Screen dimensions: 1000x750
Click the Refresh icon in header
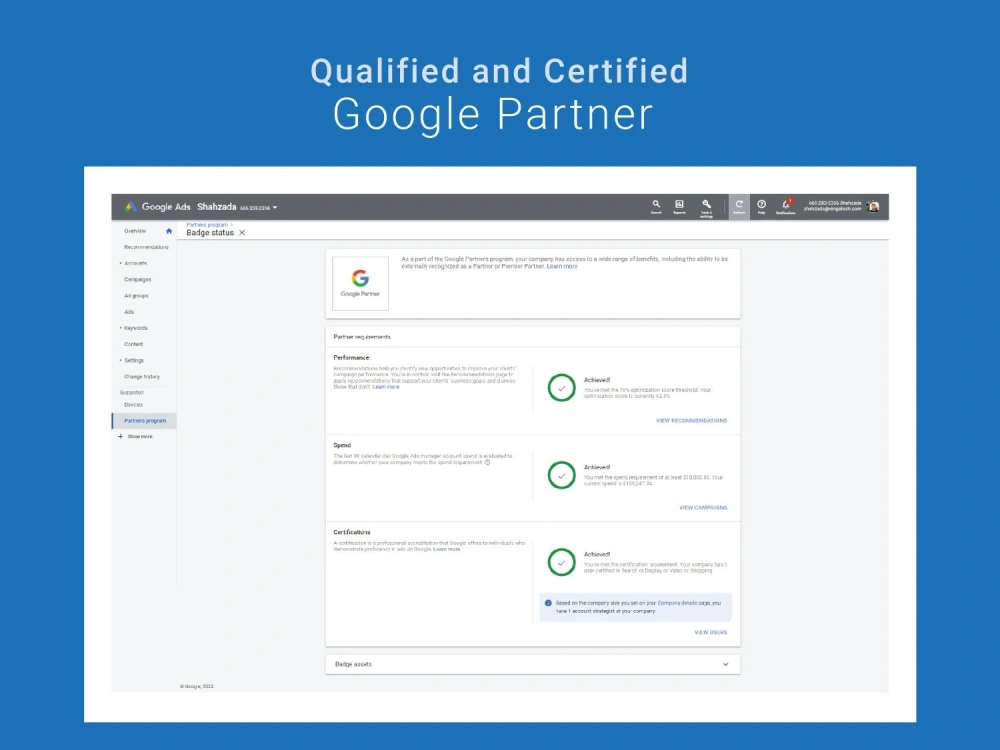(x=739, y=207)
